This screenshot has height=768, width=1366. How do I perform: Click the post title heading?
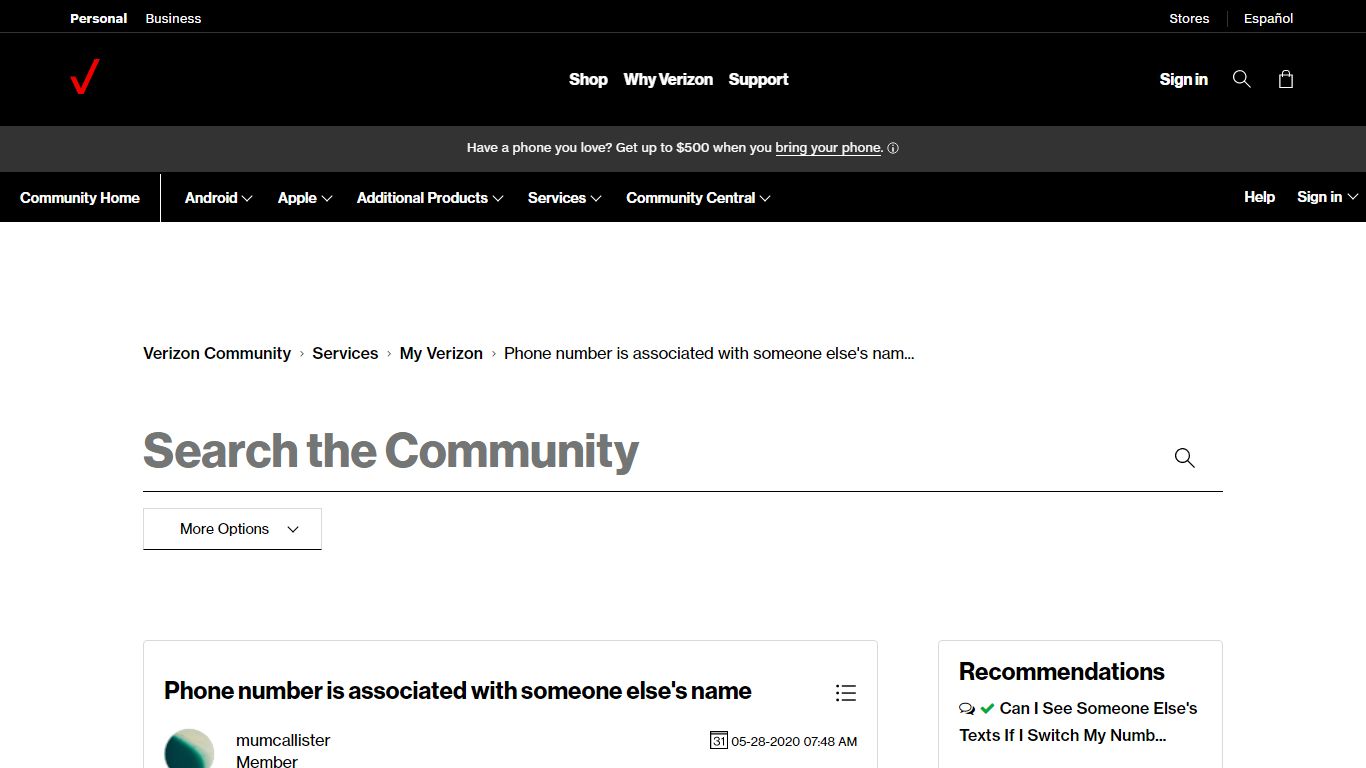click(458, 691)
